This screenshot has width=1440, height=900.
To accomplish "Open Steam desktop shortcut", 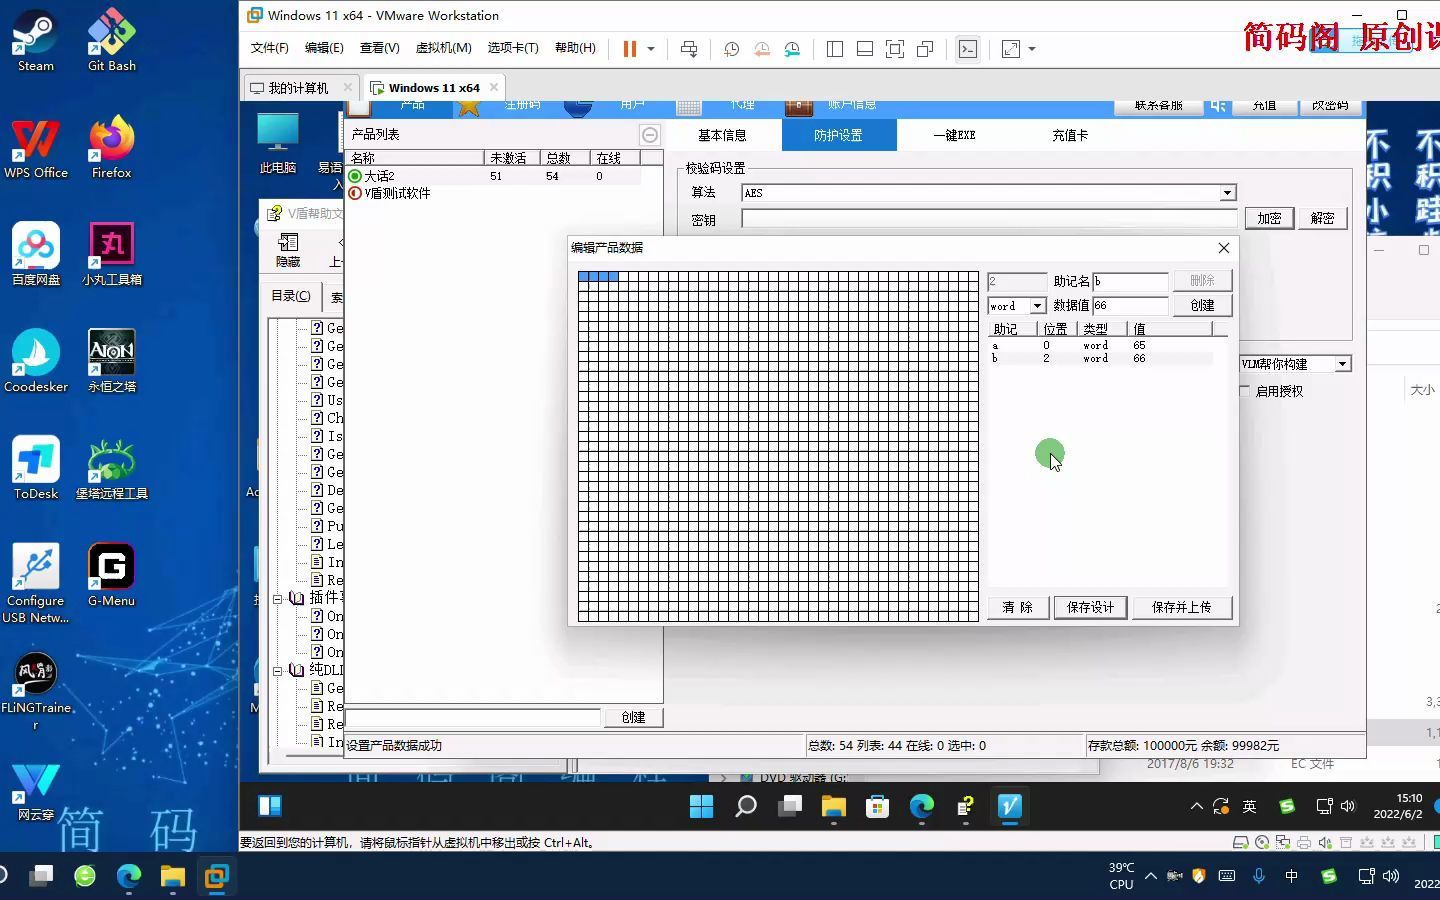I will coord(36,40).
